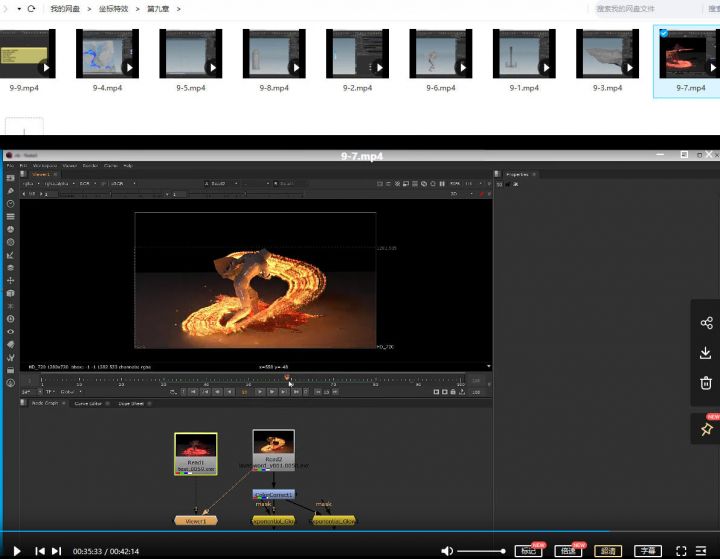720x559 pixels.
Task: Switch to the Node Graph tab
Action: [x=45, y=403]
